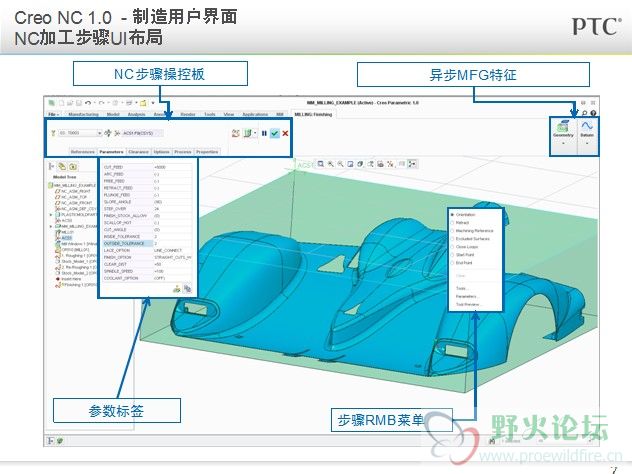Select the Excluded Surfaces radio option

click(x=470, y=239)
